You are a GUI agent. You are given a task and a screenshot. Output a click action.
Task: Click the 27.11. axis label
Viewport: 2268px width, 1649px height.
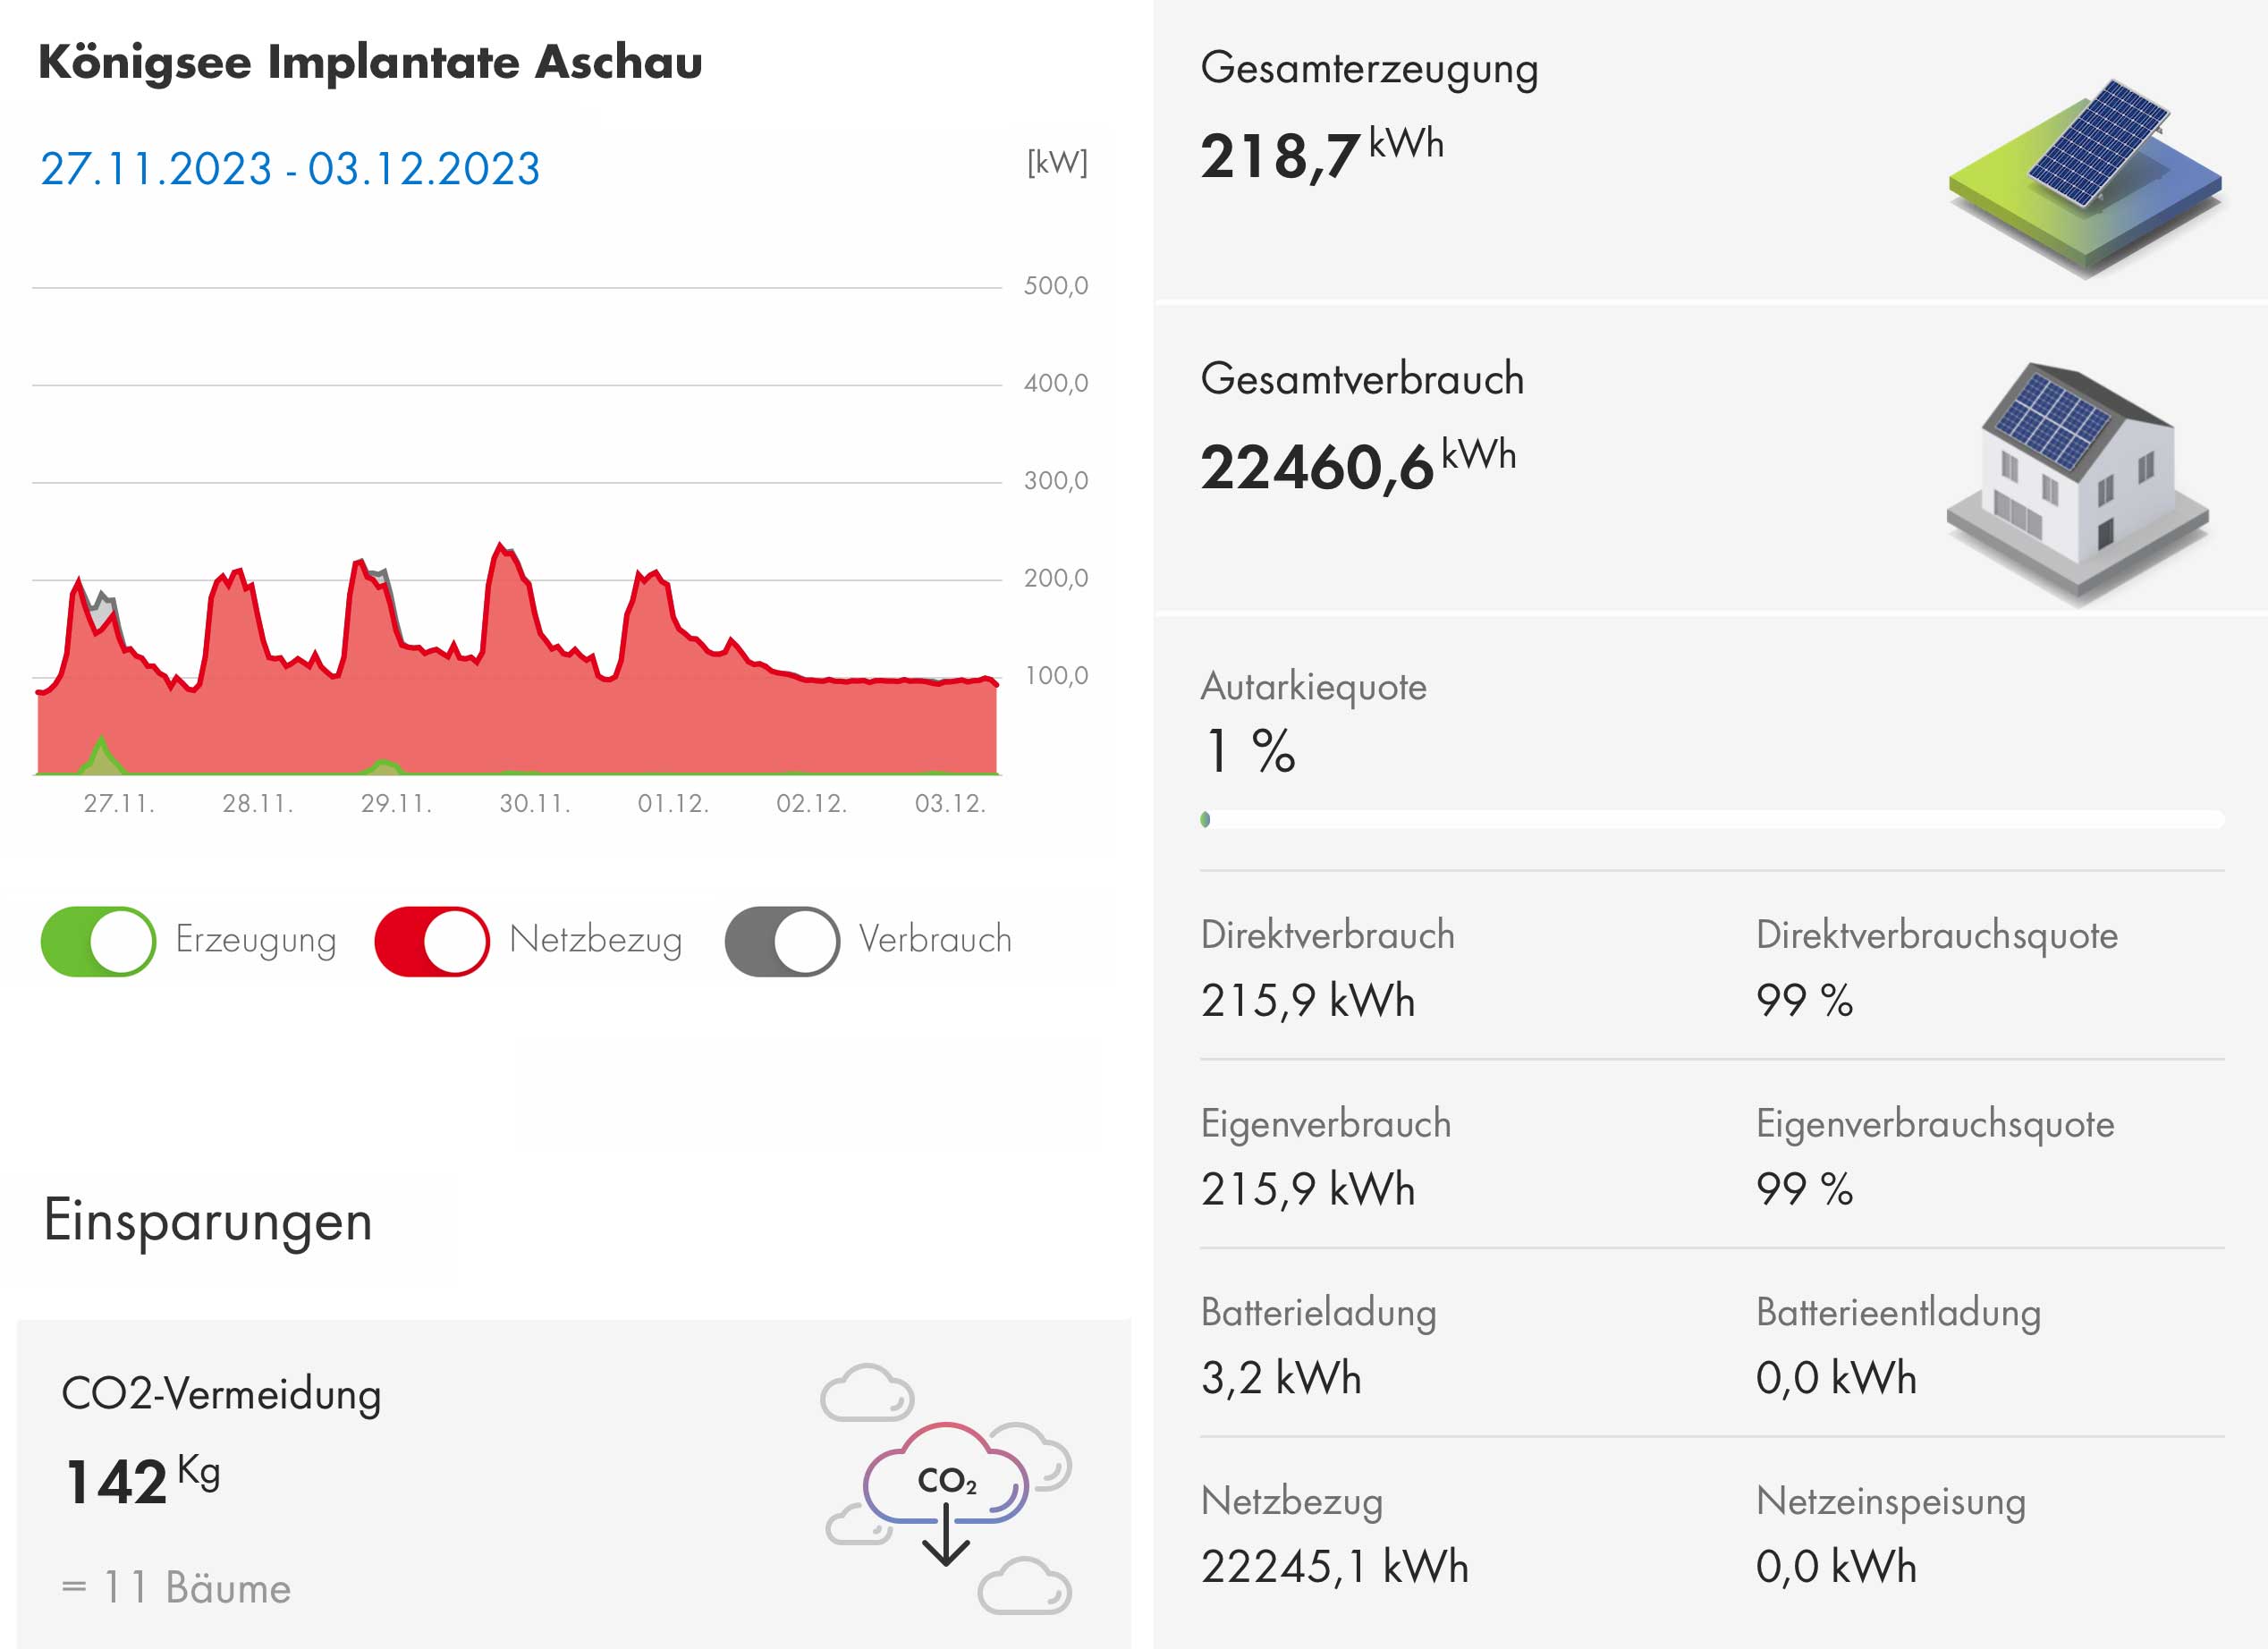pyautogui.click(x=119, y=804)
